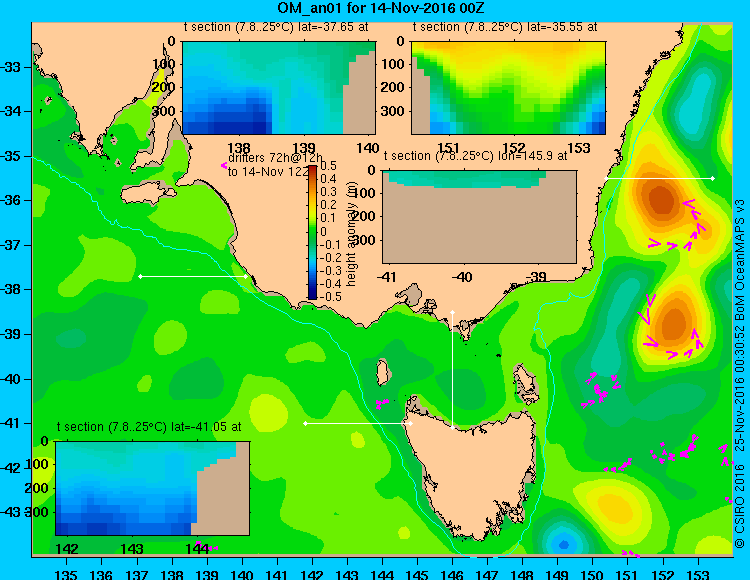Click the "143" label under the lat=-41.05 inset
This screenshot has width=750, height=580.
tap(132, 549)
